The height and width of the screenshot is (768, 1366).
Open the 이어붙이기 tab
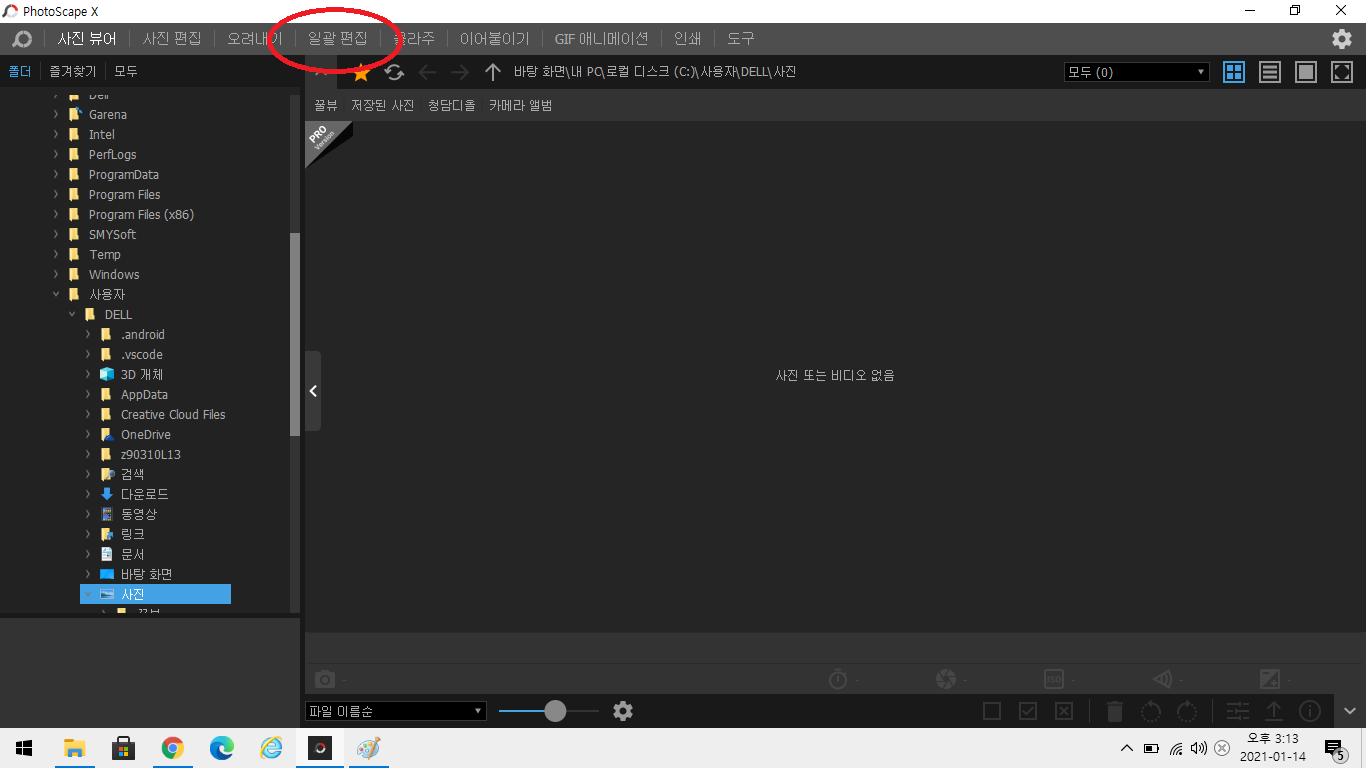[494, 39]
